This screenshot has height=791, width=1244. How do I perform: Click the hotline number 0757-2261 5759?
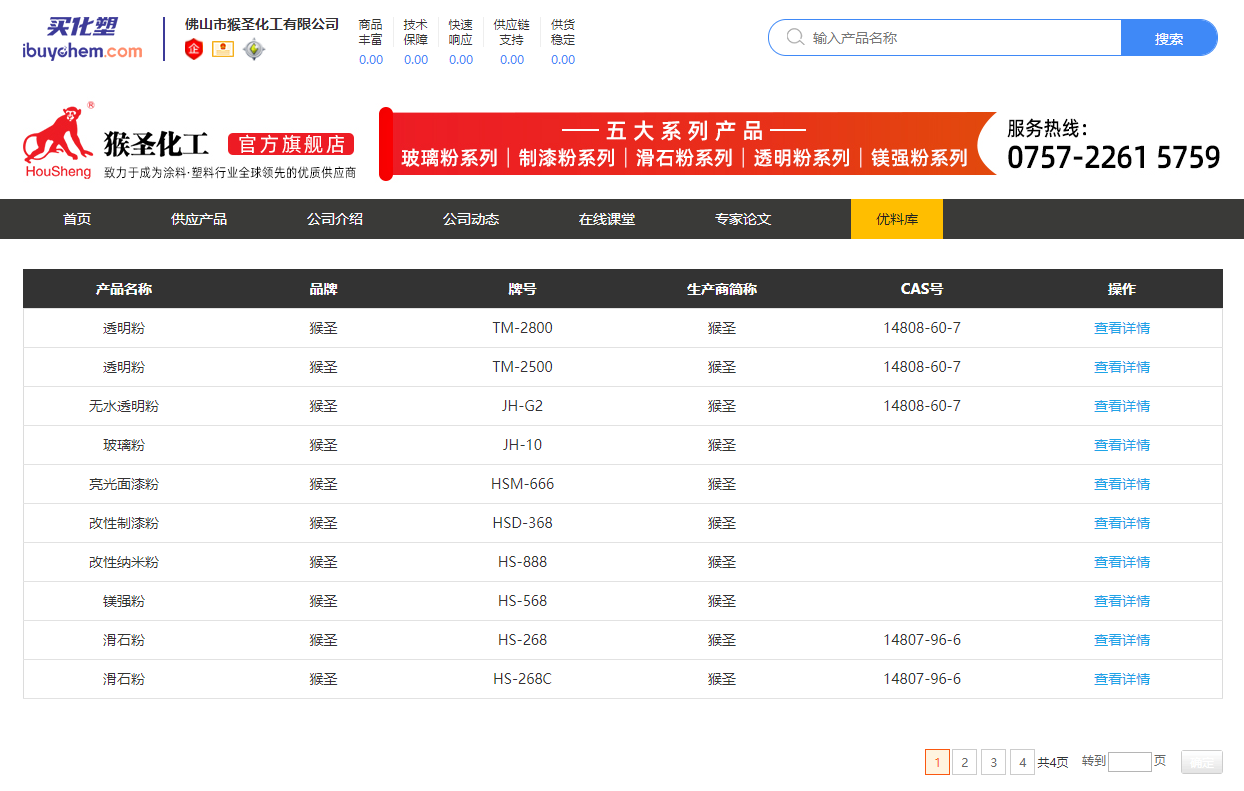pos(1114,158)
